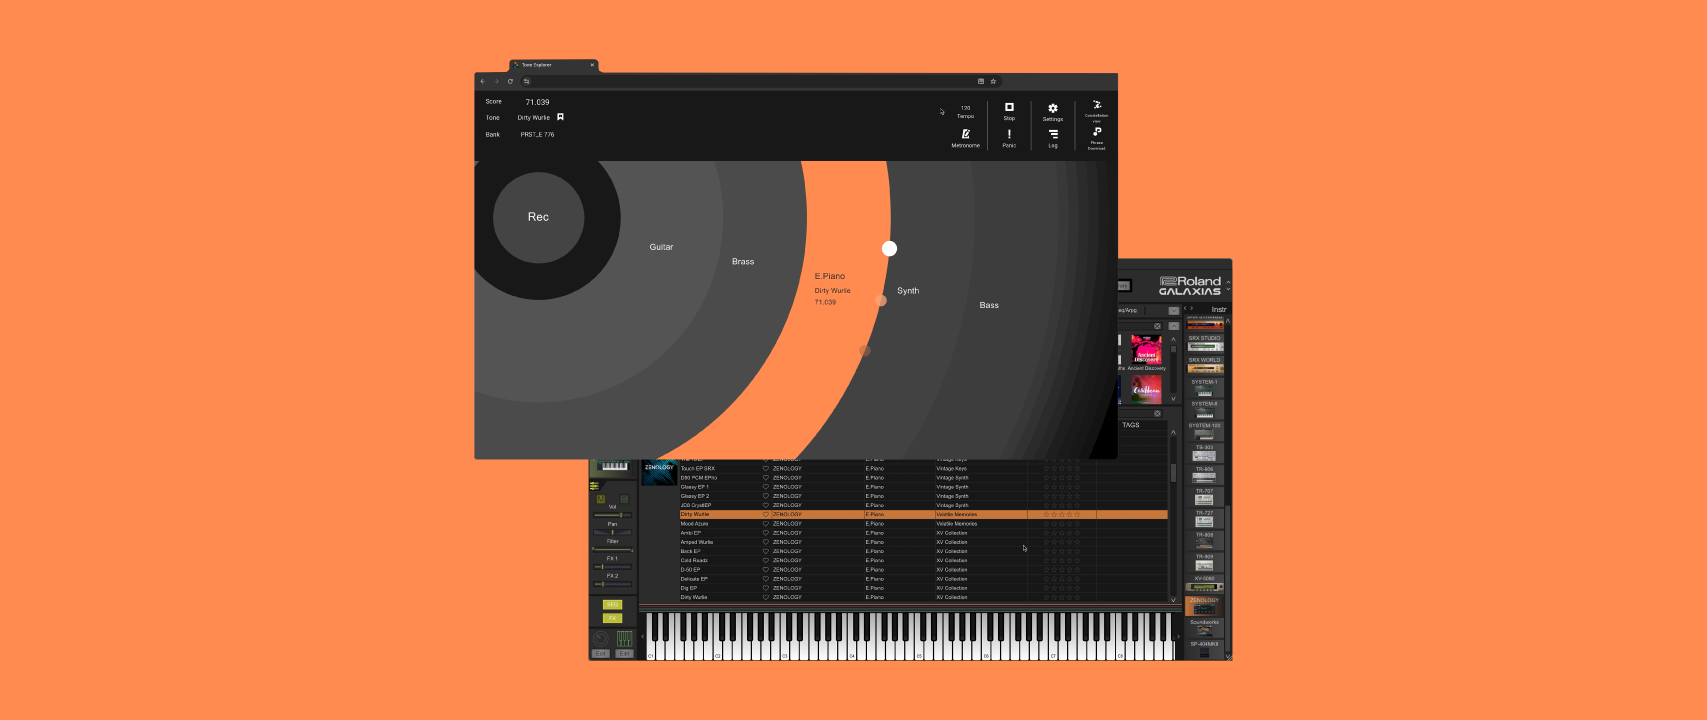Image resolution: width=1707 pixels, height=720 pixels.
Task: Click the bookmark star in address bar
Action: point(993,81)
